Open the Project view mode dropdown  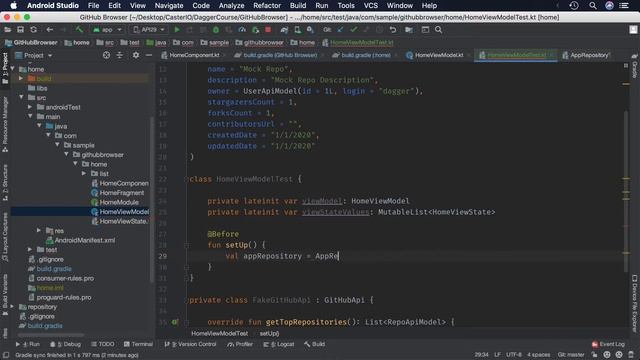coord(34,55)
